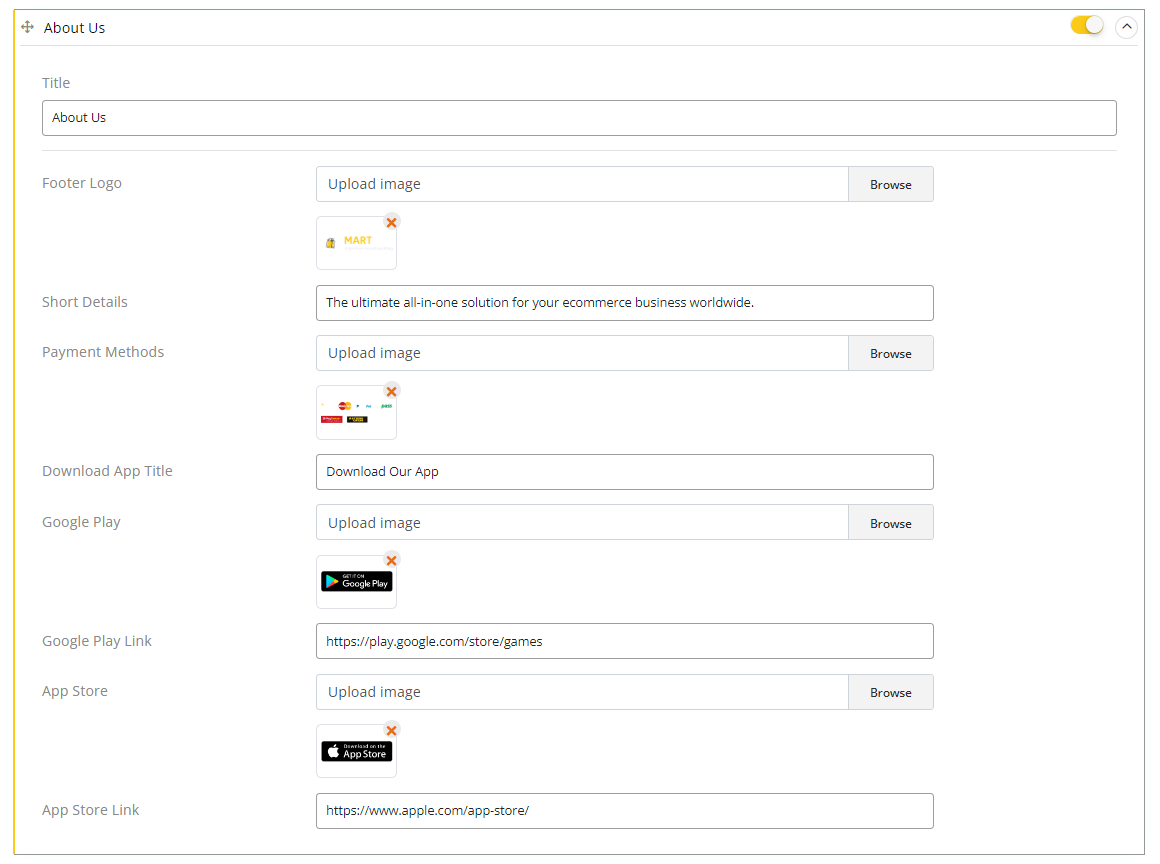1160x864 pixels.
Task: Click the Google Play badge thumbnail
Action: [x=355, y=583]
